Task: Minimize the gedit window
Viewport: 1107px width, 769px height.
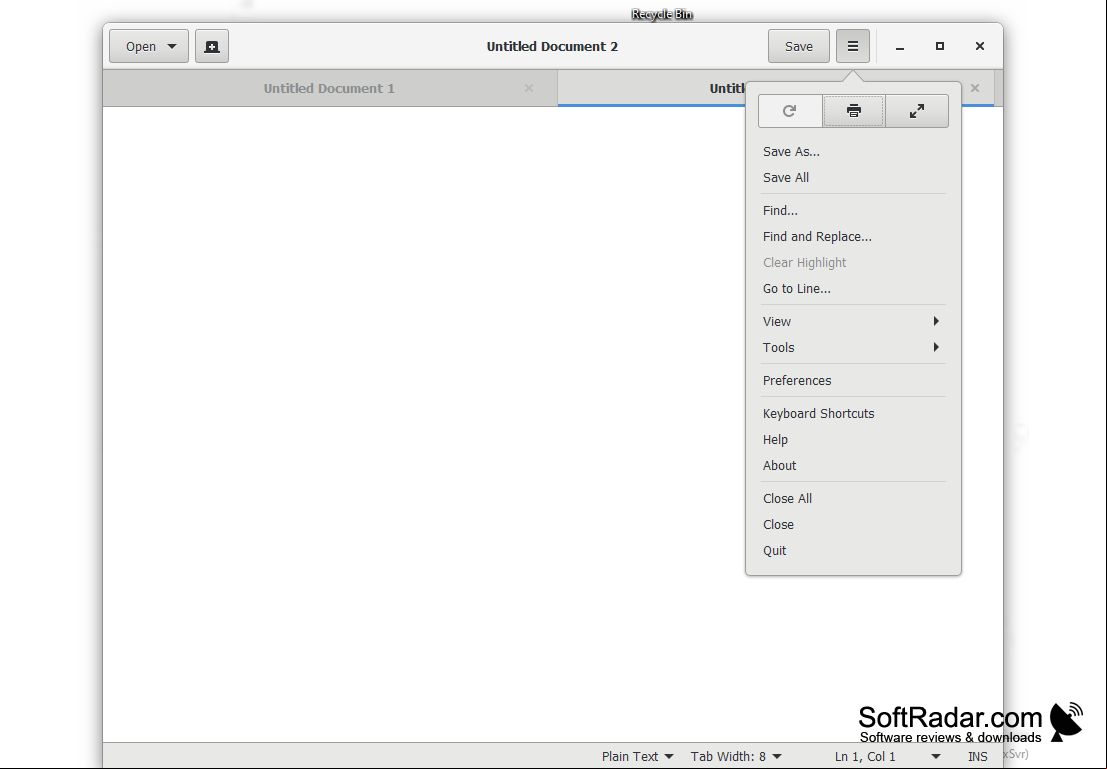Action: click(x=900, y=47)
